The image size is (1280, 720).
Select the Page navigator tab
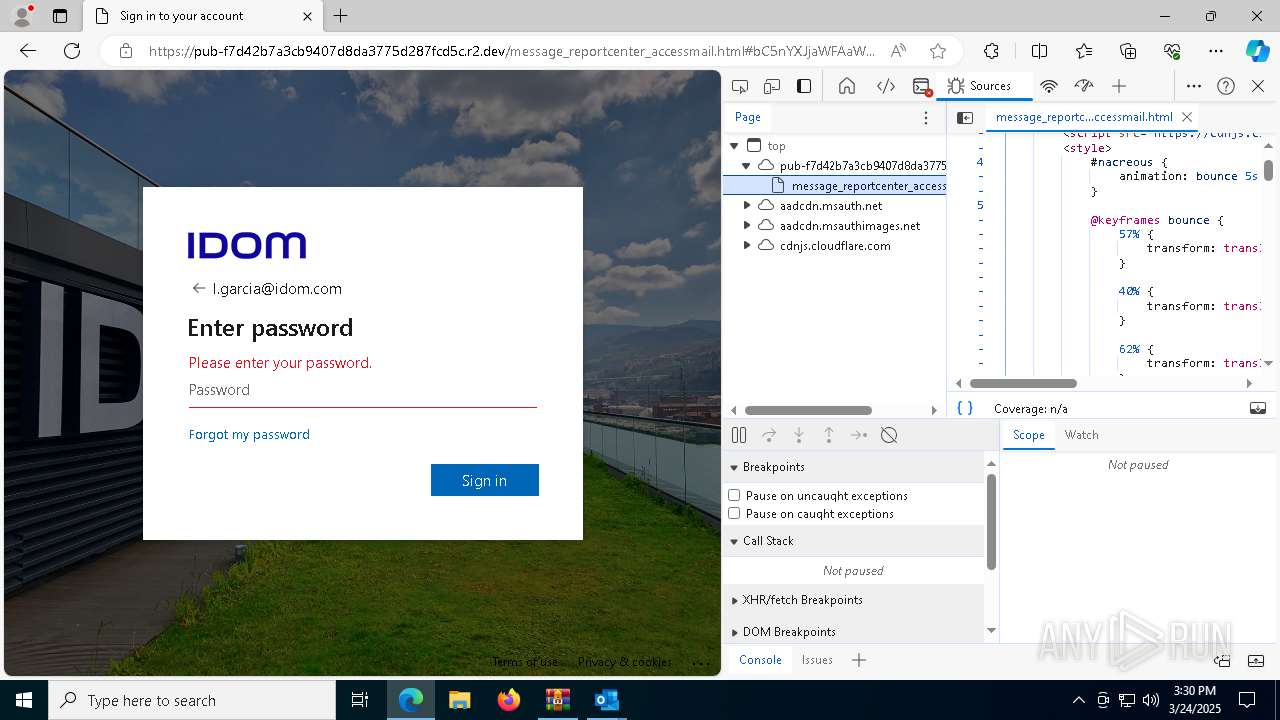pos(748,117)
